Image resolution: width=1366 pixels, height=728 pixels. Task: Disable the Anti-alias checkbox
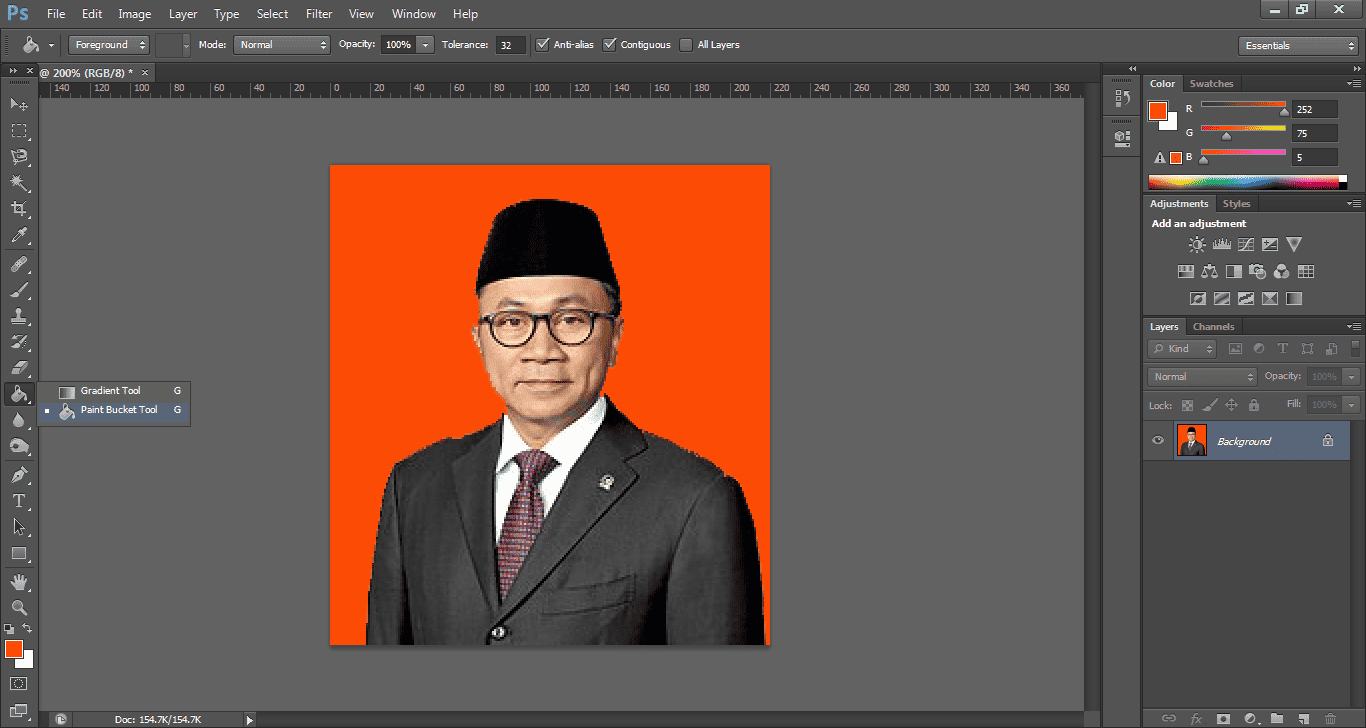pyautogui.click(x=543, y=45)
